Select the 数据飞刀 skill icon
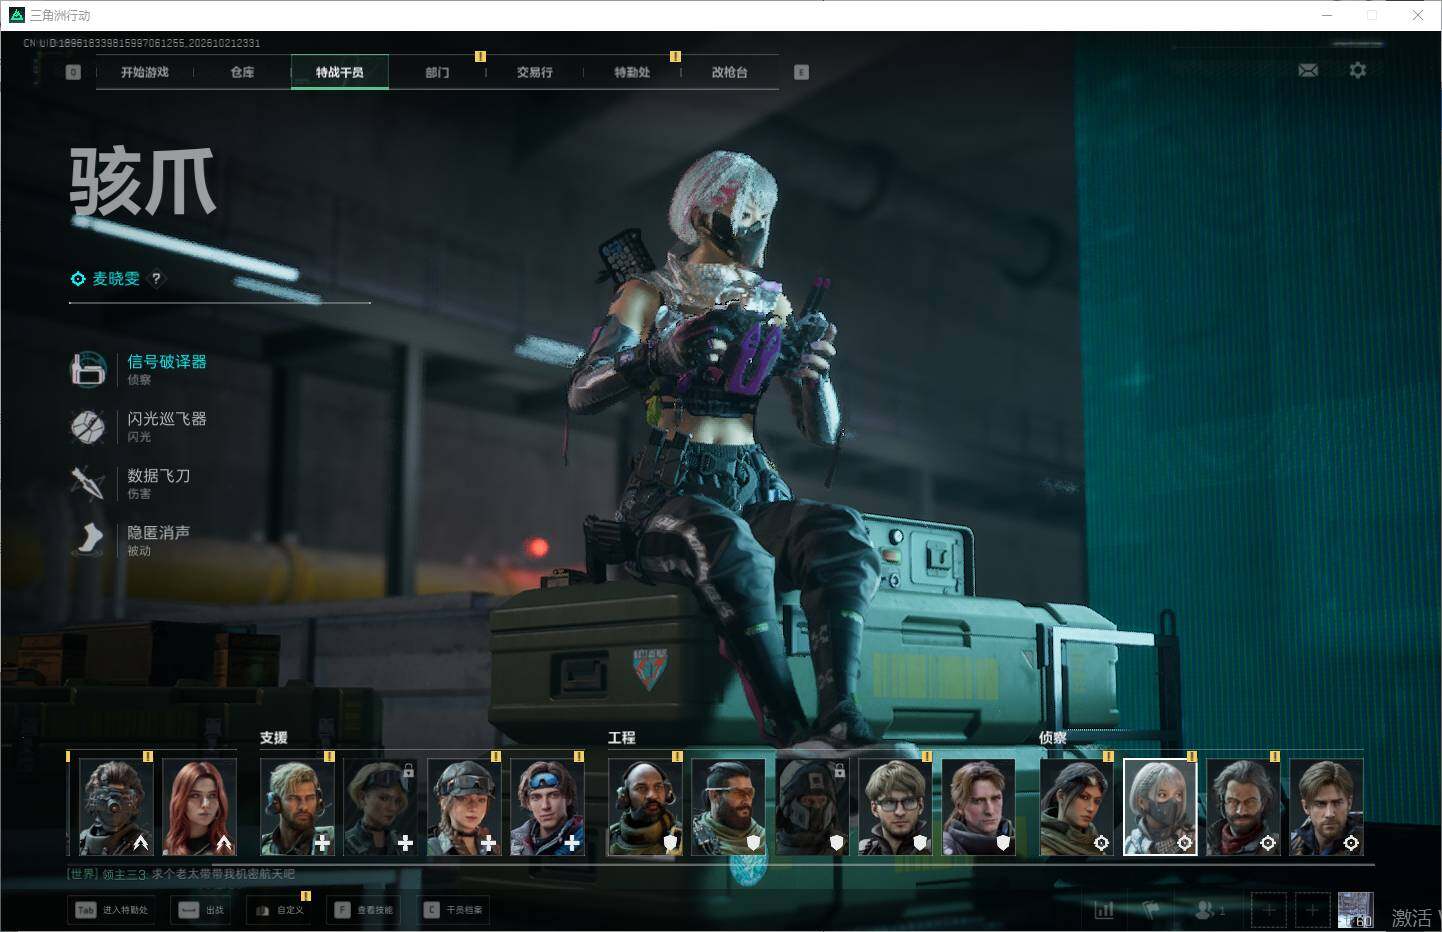 [x=88, y=483]
